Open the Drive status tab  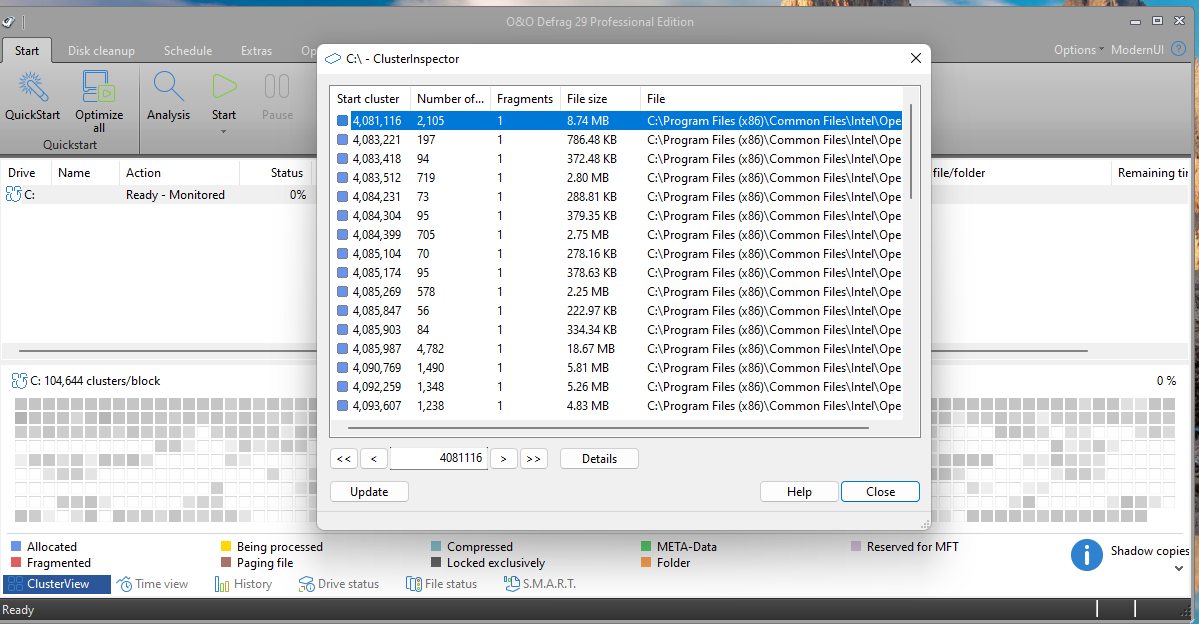pyautogui.click(x=339, y=584)
